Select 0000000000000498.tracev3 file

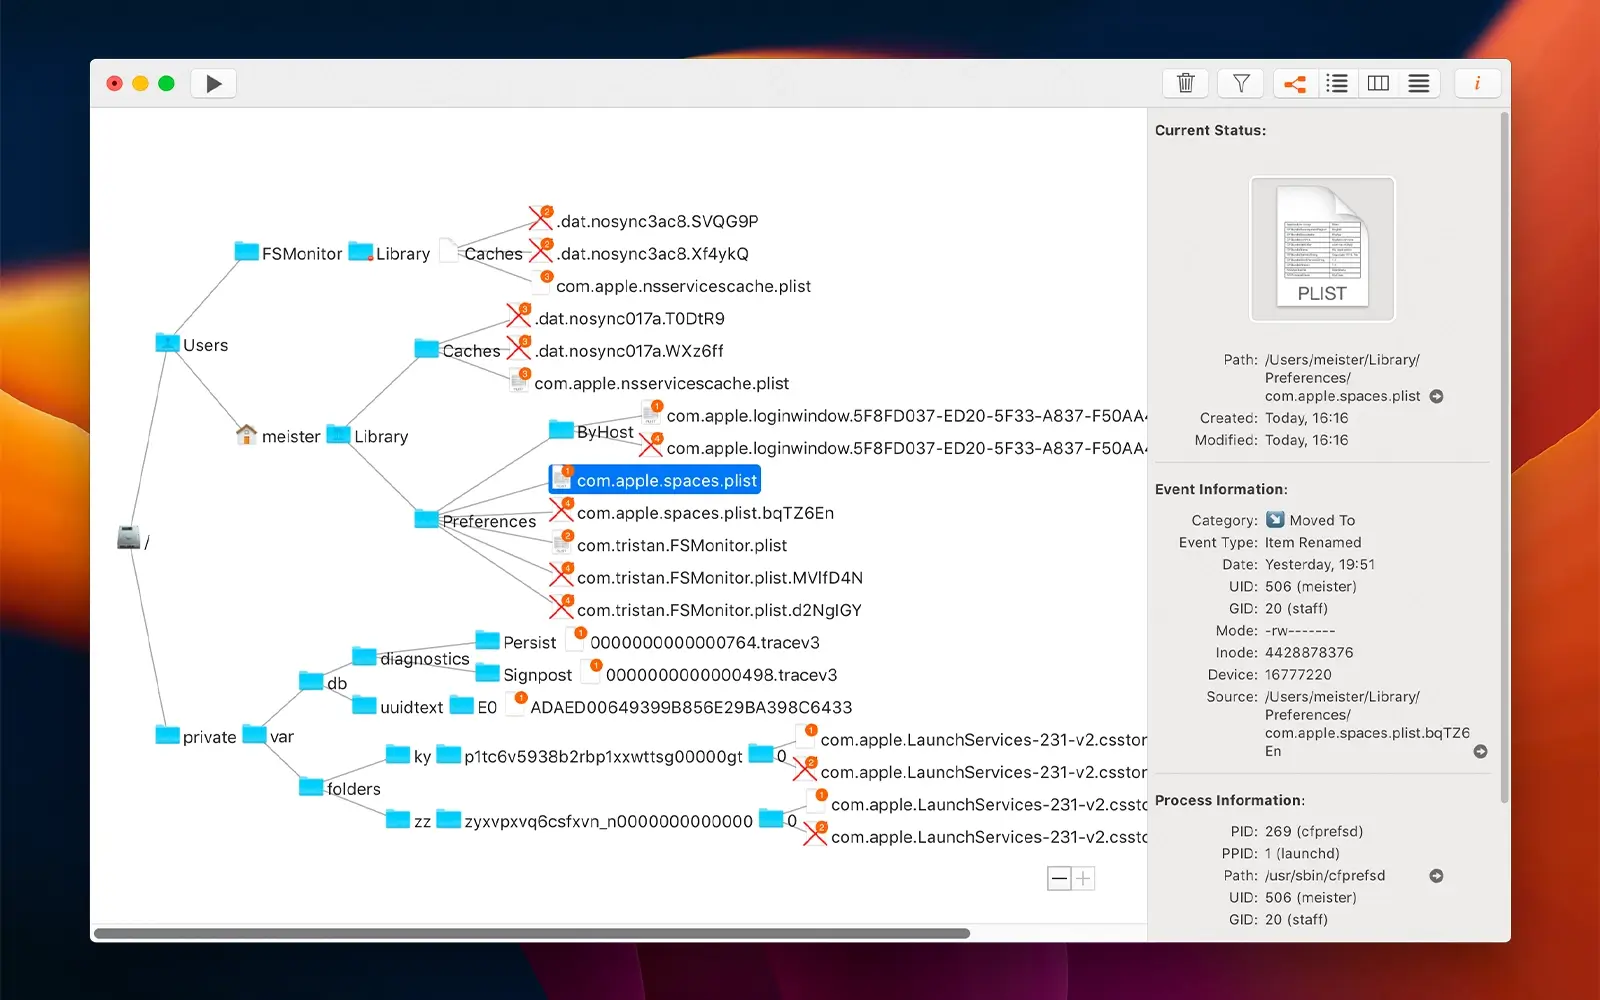[710, 674]
